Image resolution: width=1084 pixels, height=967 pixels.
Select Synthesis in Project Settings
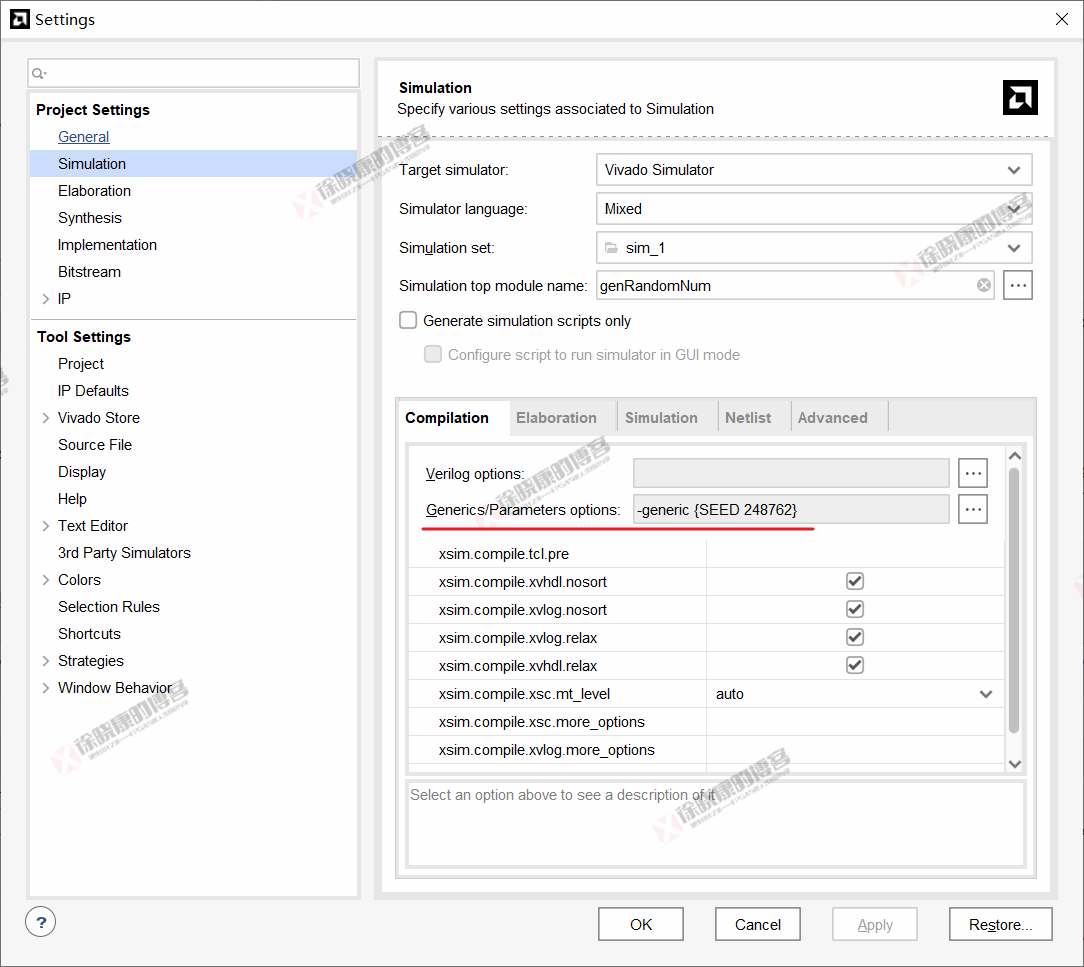(90, 218)
